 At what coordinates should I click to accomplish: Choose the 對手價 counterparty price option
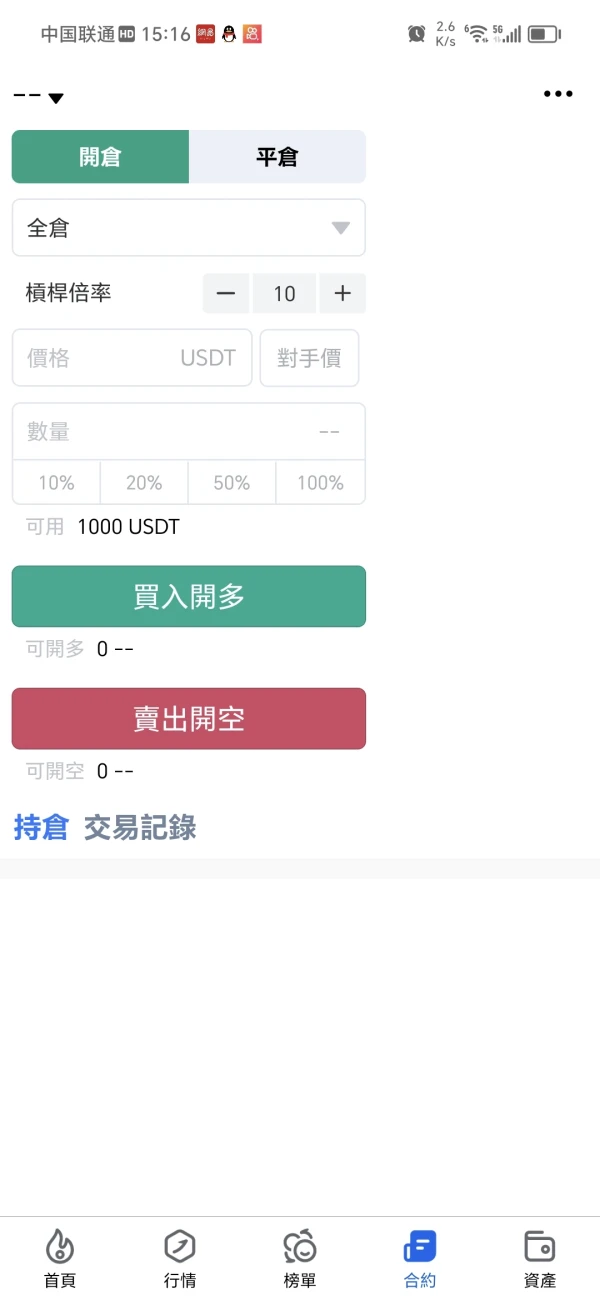[309, 358]
